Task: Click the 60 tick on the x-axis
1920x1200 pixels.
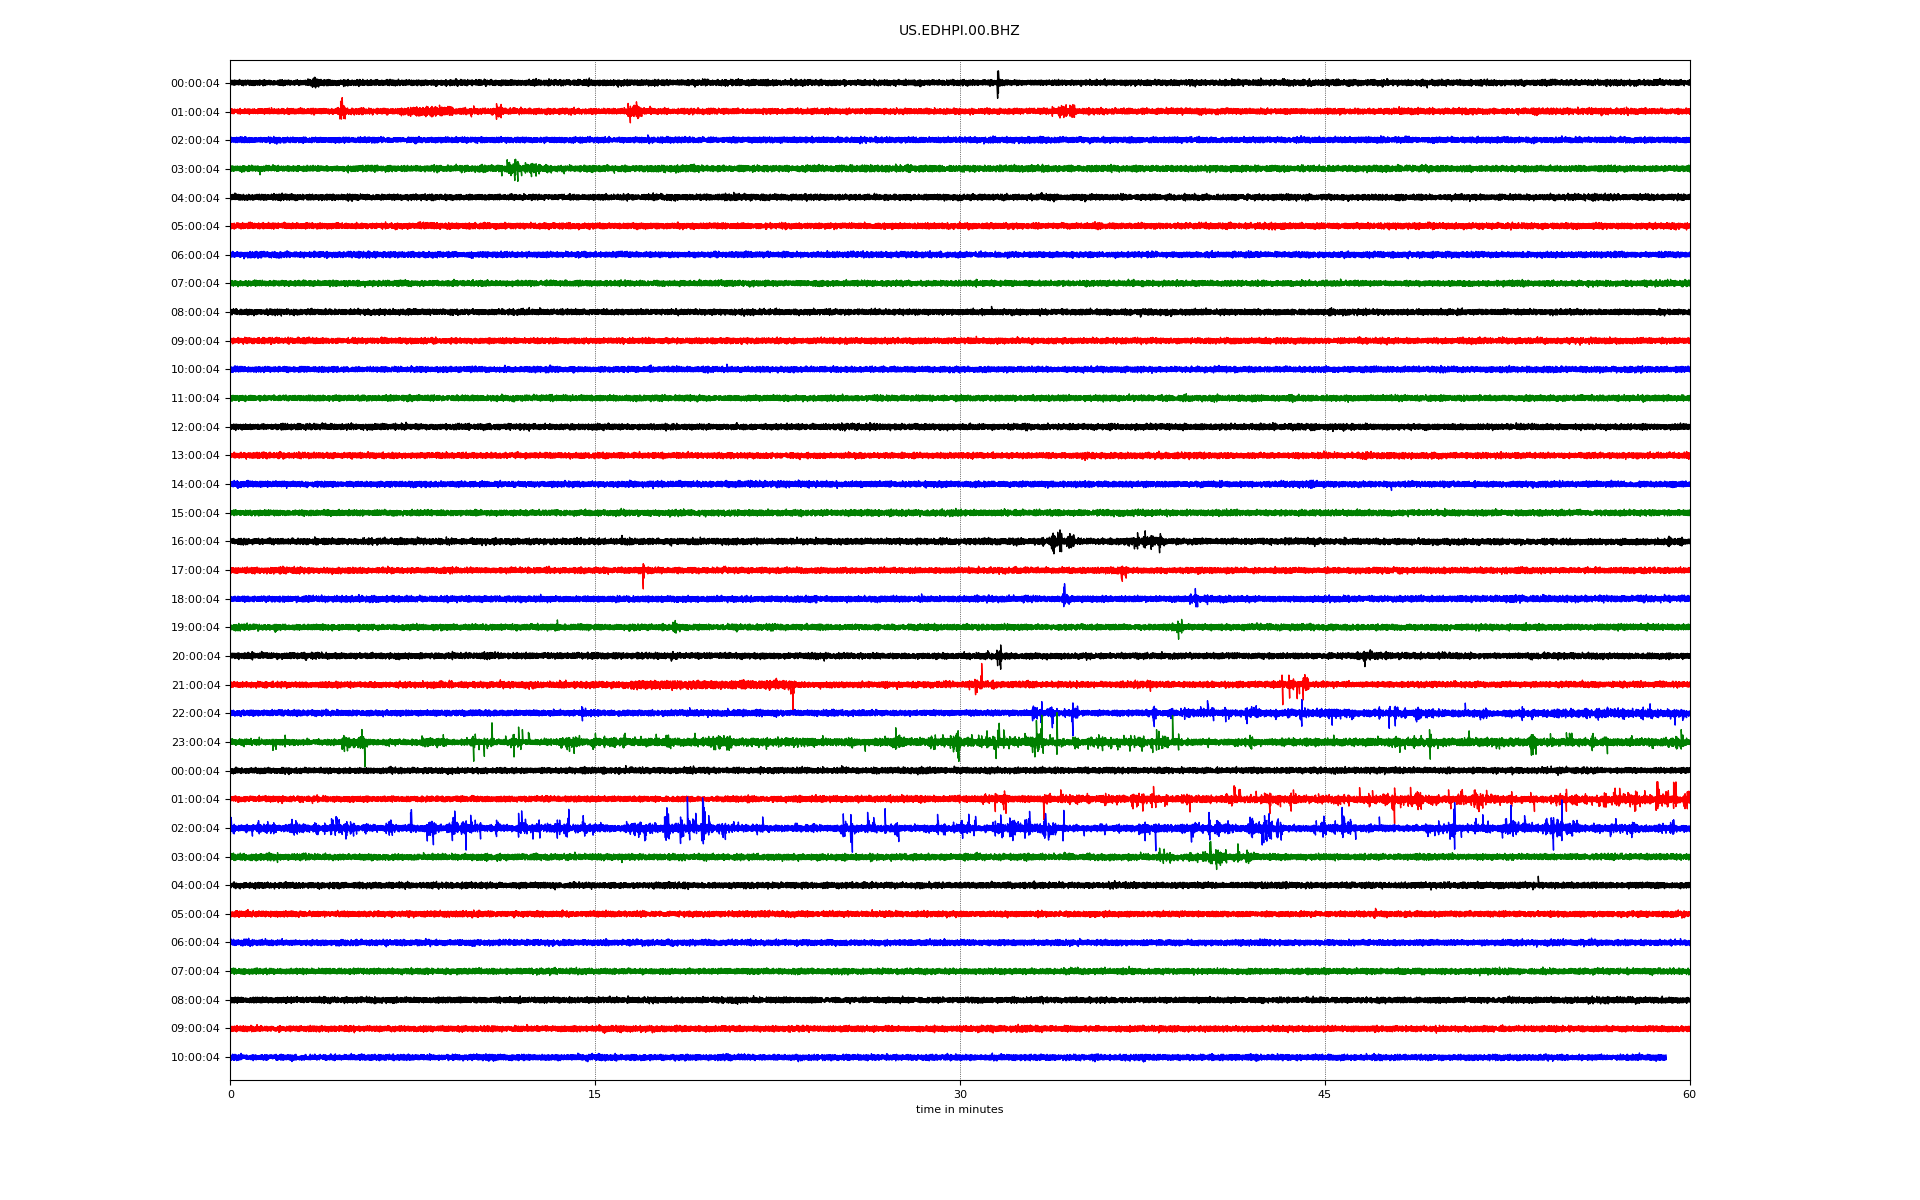Action: (1689, 1094)
